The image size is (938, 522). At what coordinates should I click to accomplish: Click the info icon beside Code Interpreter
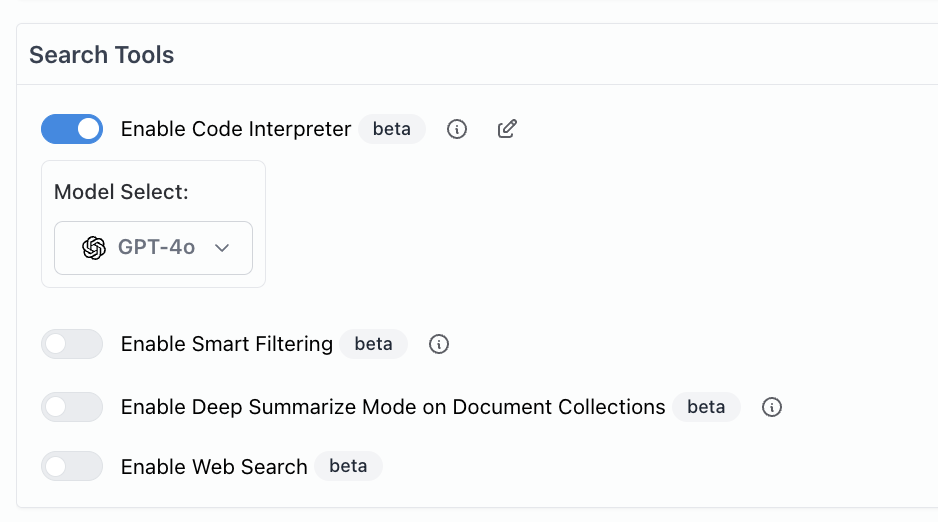point(457,129)
